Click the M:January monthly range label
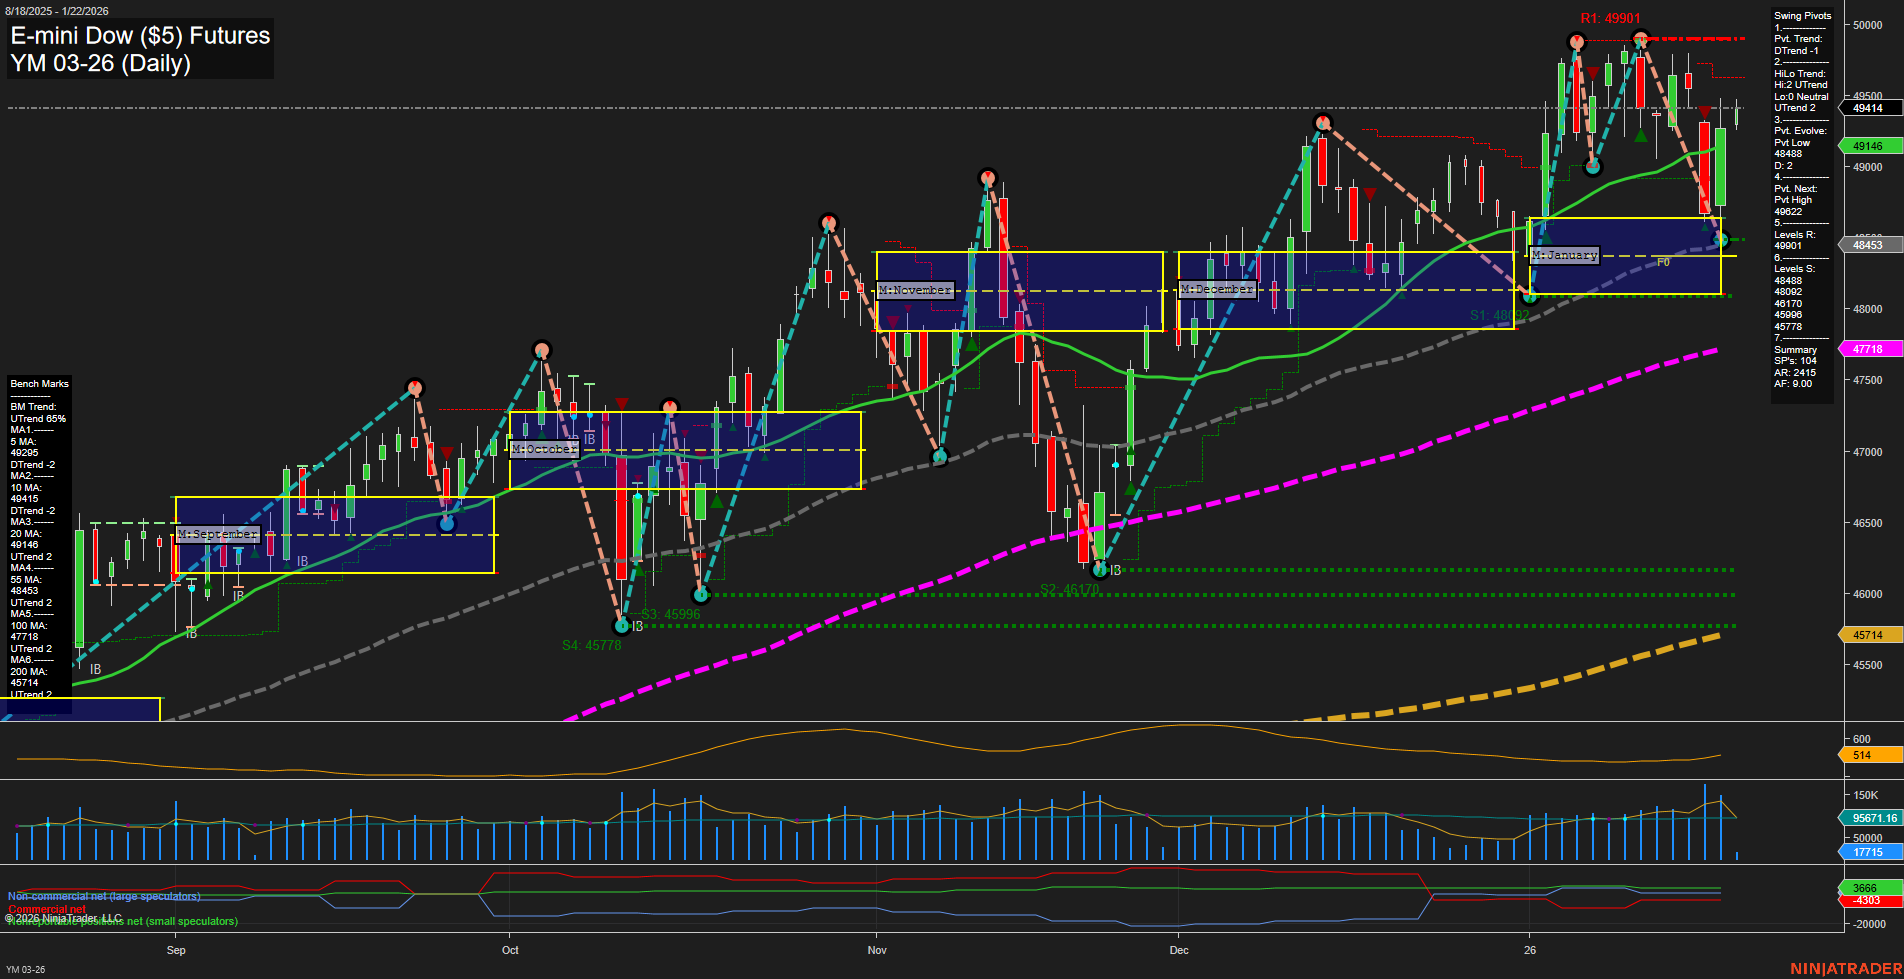Screen dimensions: 1904x979 pyautogui.click(x=1565, y=255)
